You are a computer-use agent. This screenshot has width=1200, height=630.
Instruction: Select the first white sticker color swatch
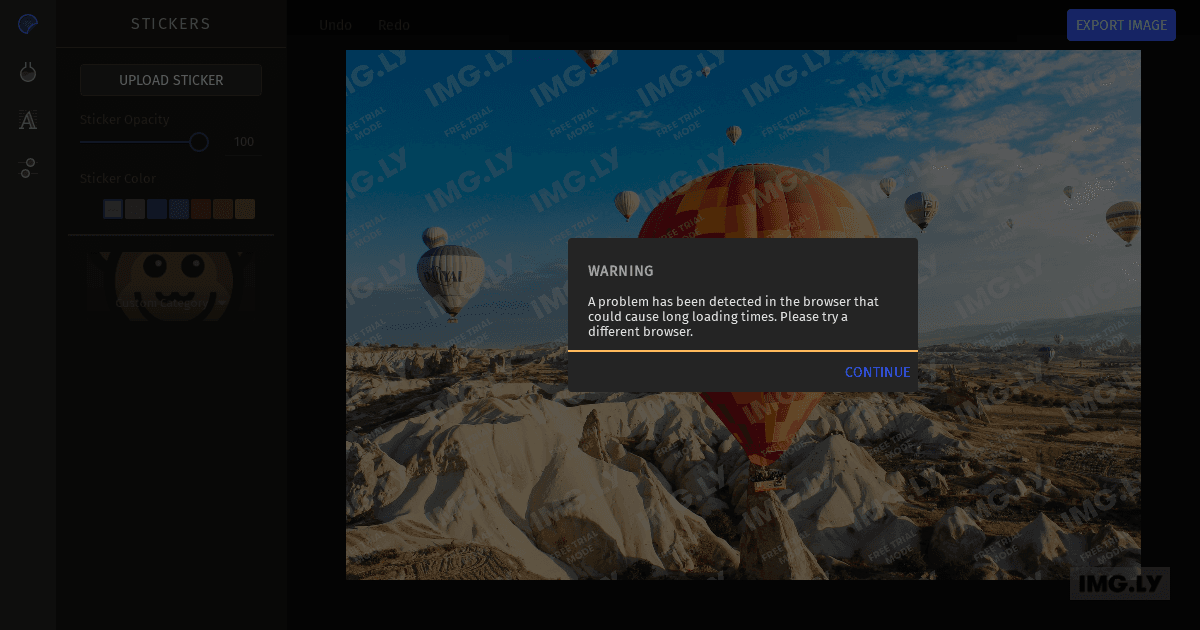click(113, 209)
